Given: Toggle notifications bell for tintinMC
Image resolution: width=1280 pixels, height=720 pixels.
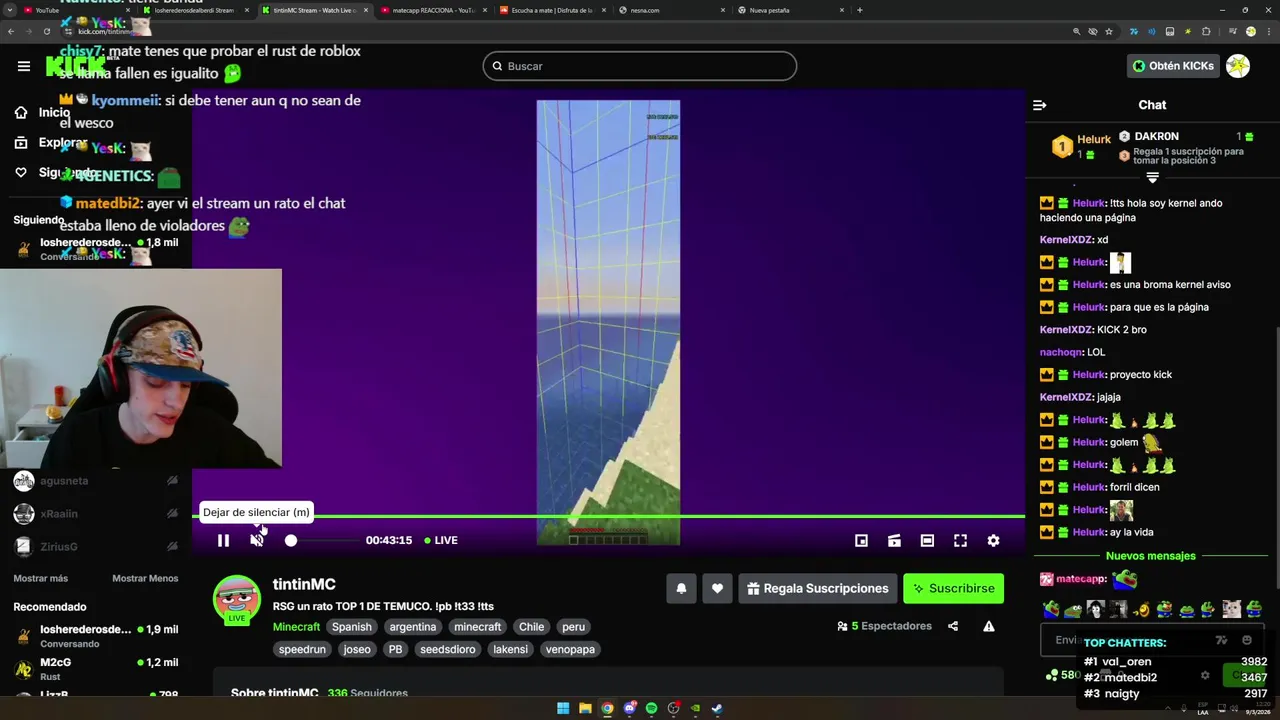Looking at the screenshot, I should tap(681, 588).
